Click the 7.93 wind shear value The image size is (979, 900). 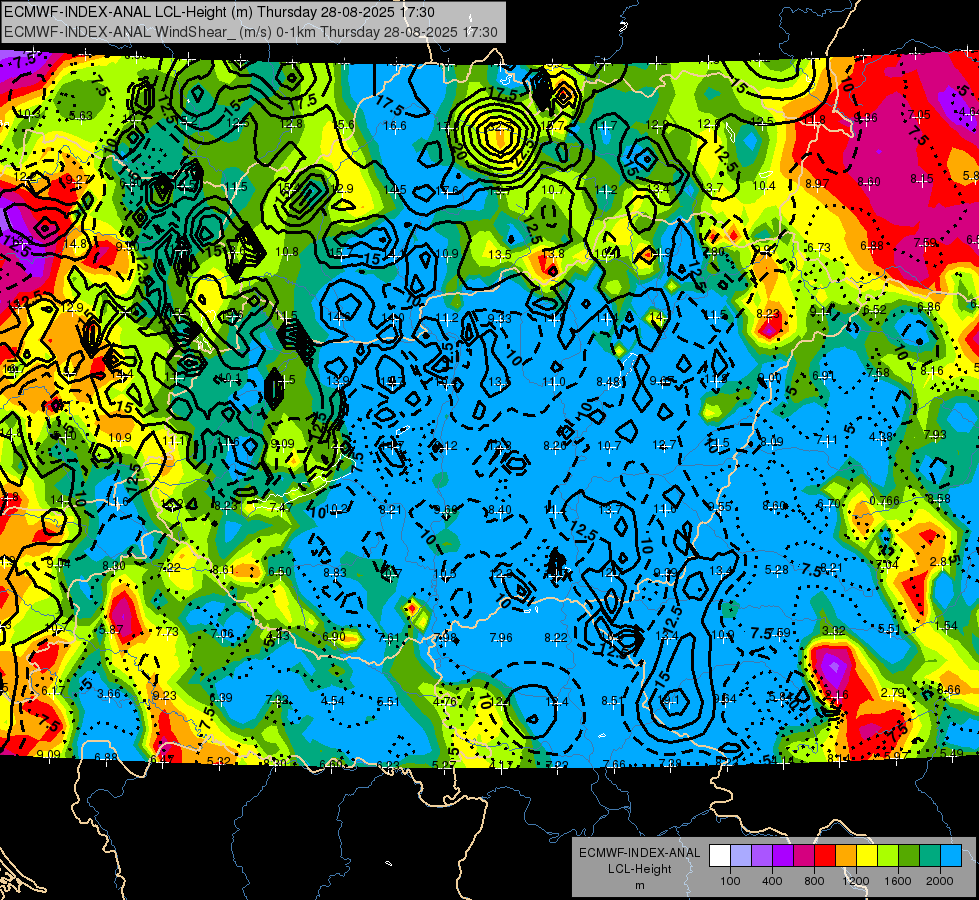click(x=935, y=435)
